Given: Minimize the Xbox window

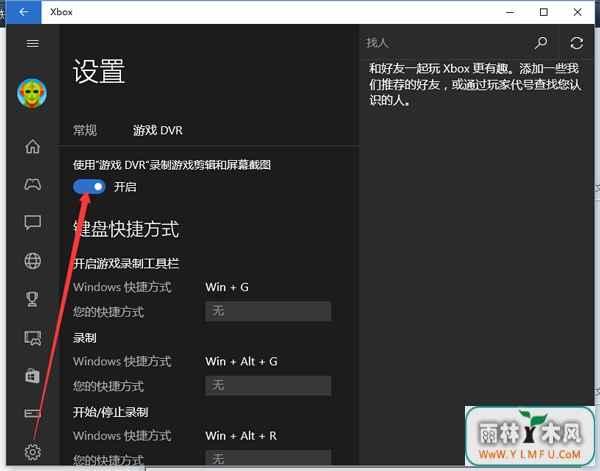Looking at the screenshot, I should click(510, 12).
